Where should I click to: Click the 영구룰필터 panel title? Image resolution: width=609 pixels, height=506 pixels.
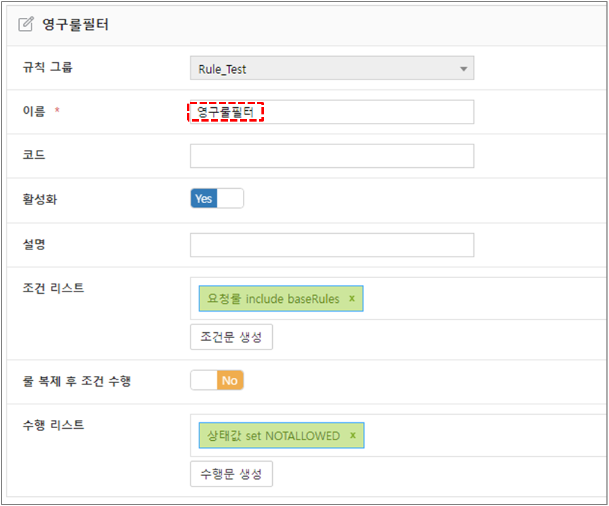(x=75, y=24)
